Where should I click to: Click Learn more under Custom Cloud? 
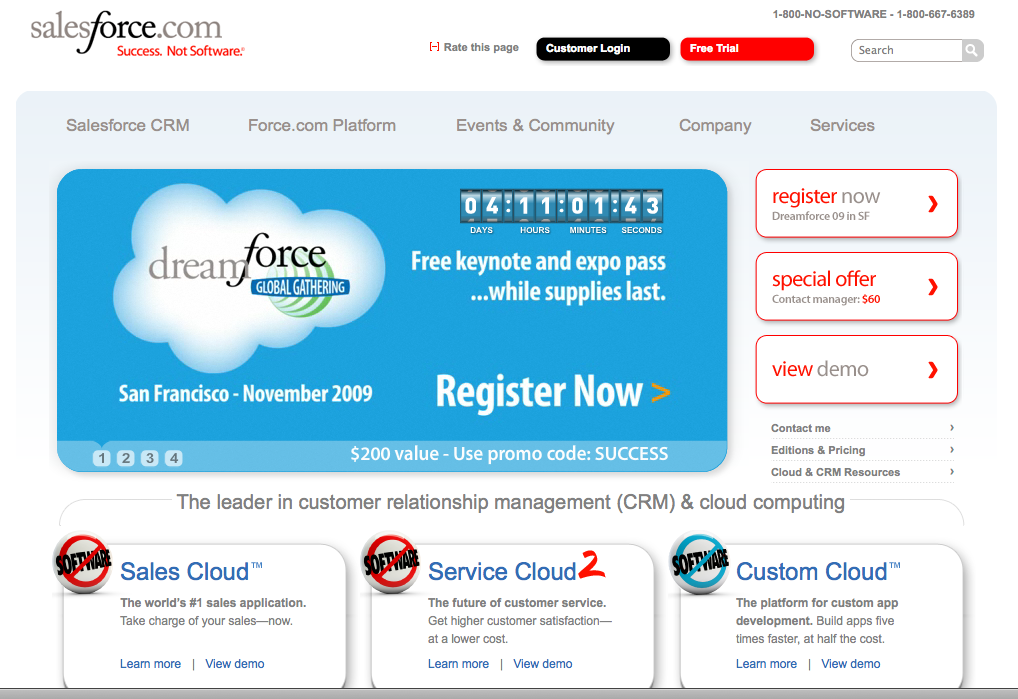766,664
